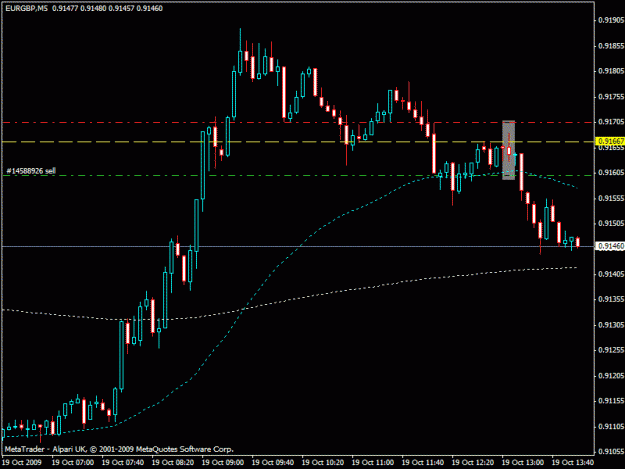Click the current price tag 0.91460

pos(609,246)
